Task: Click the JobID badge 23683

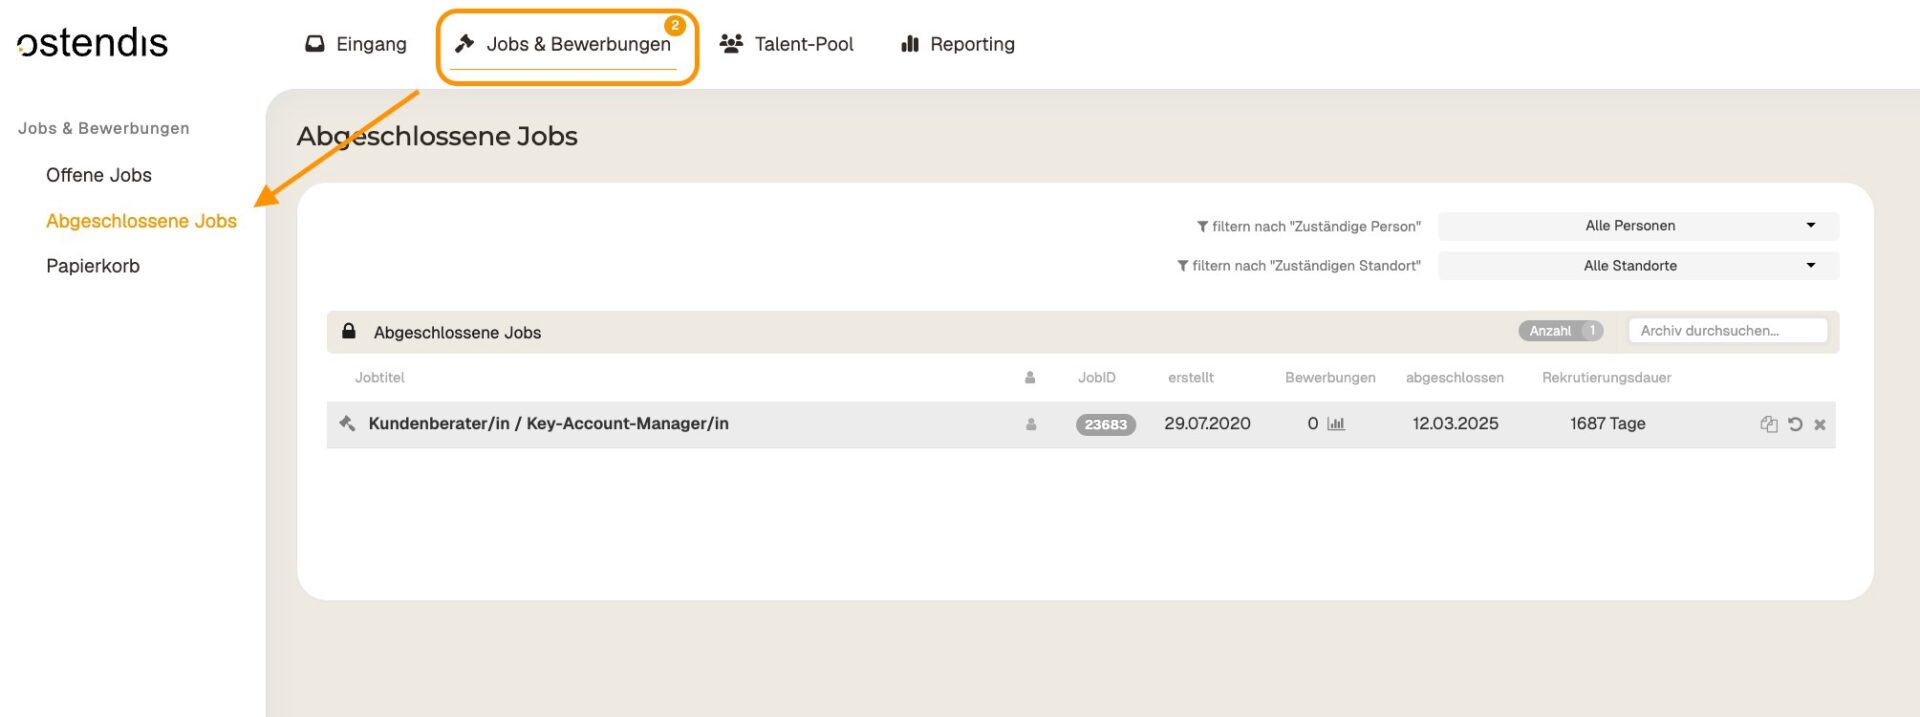Action: pyautogui.click(x=1105, y=425)
